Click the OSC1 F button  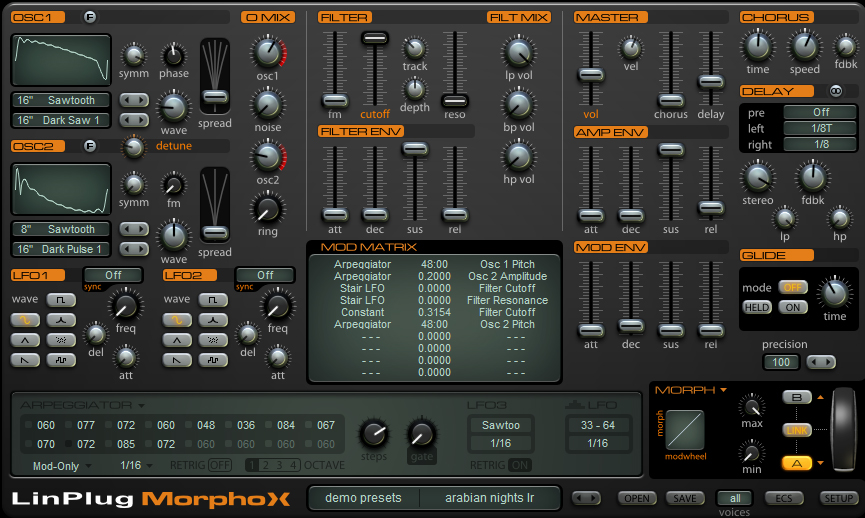[x=90, y=17]
